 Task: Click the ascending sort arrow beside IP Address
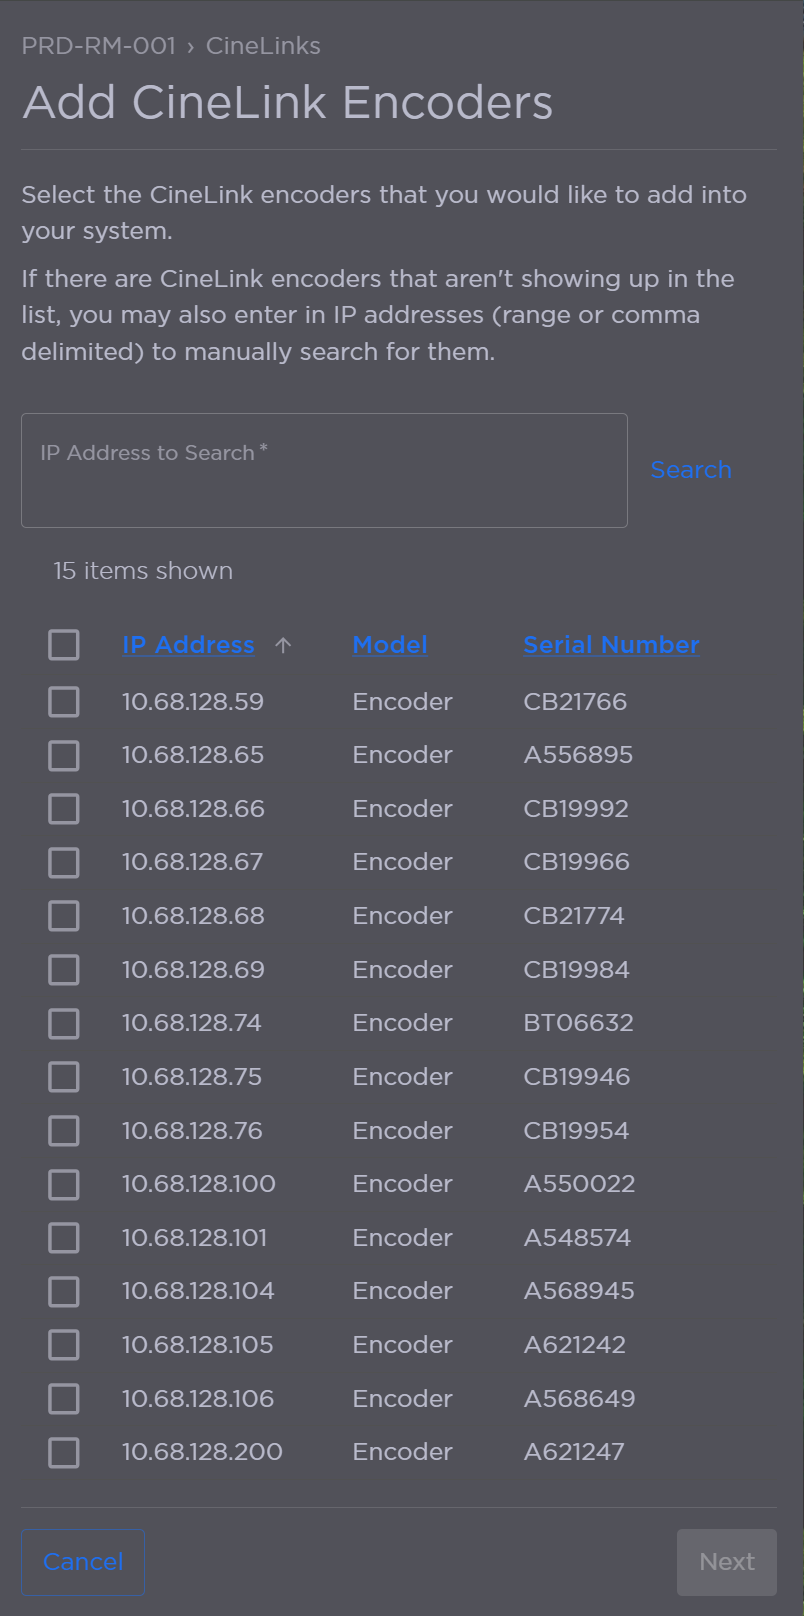283,645
